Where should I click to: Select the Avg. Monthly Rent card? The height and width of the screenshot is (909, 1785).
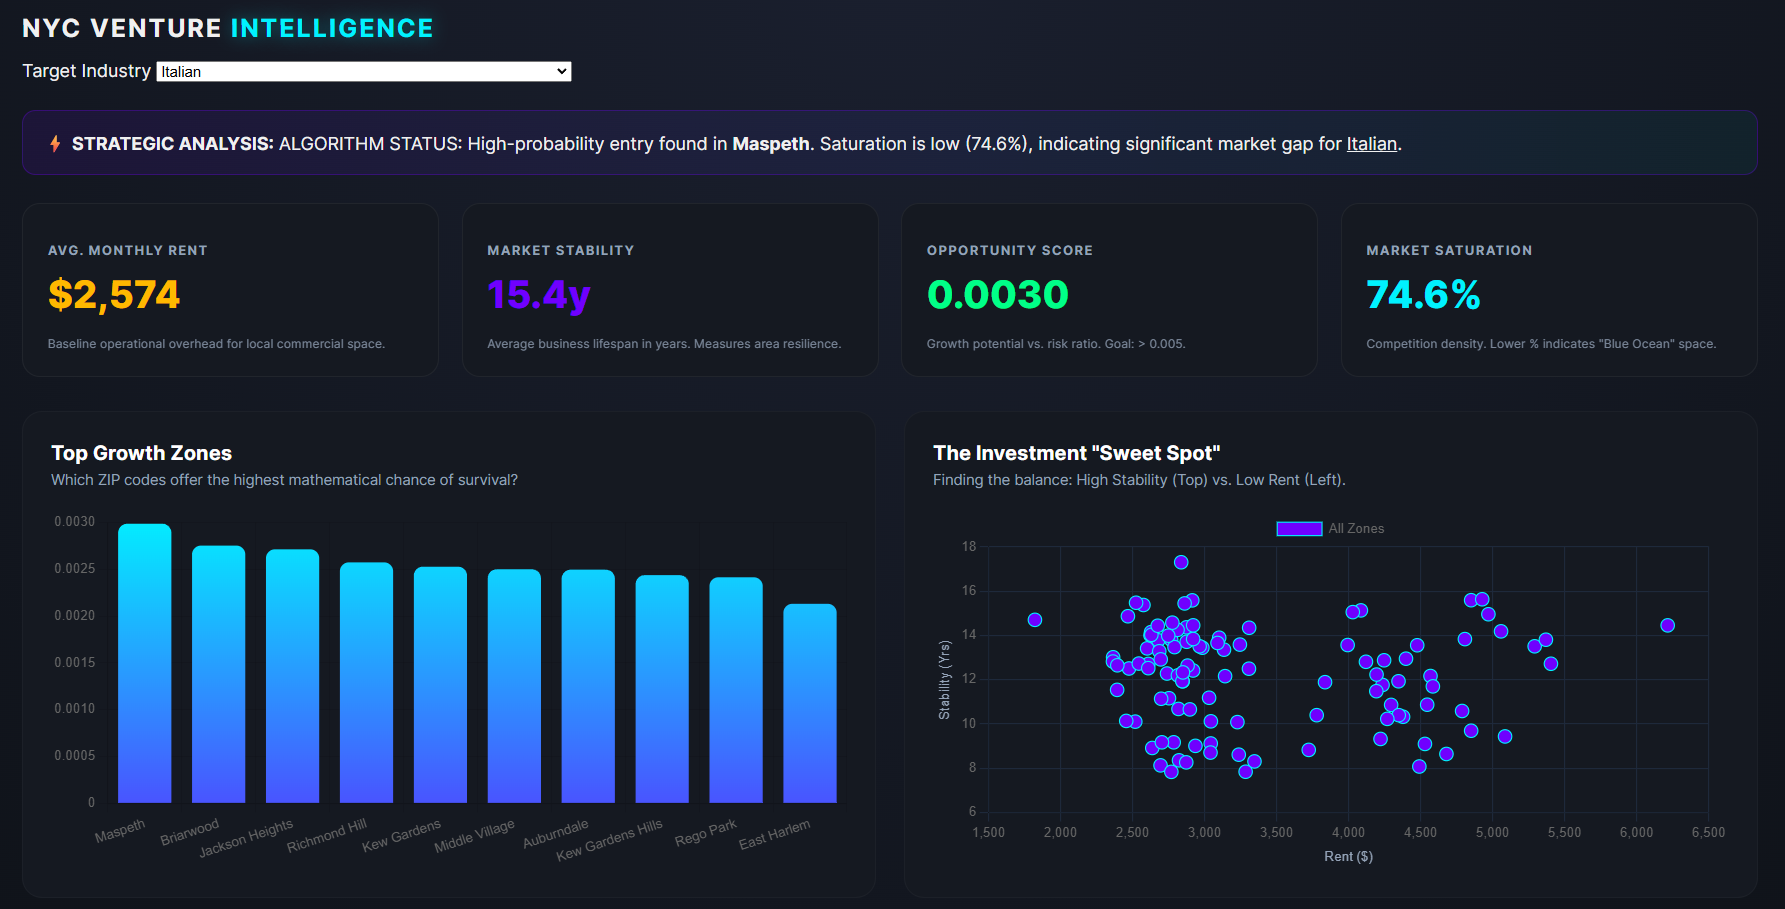[230, 290]
